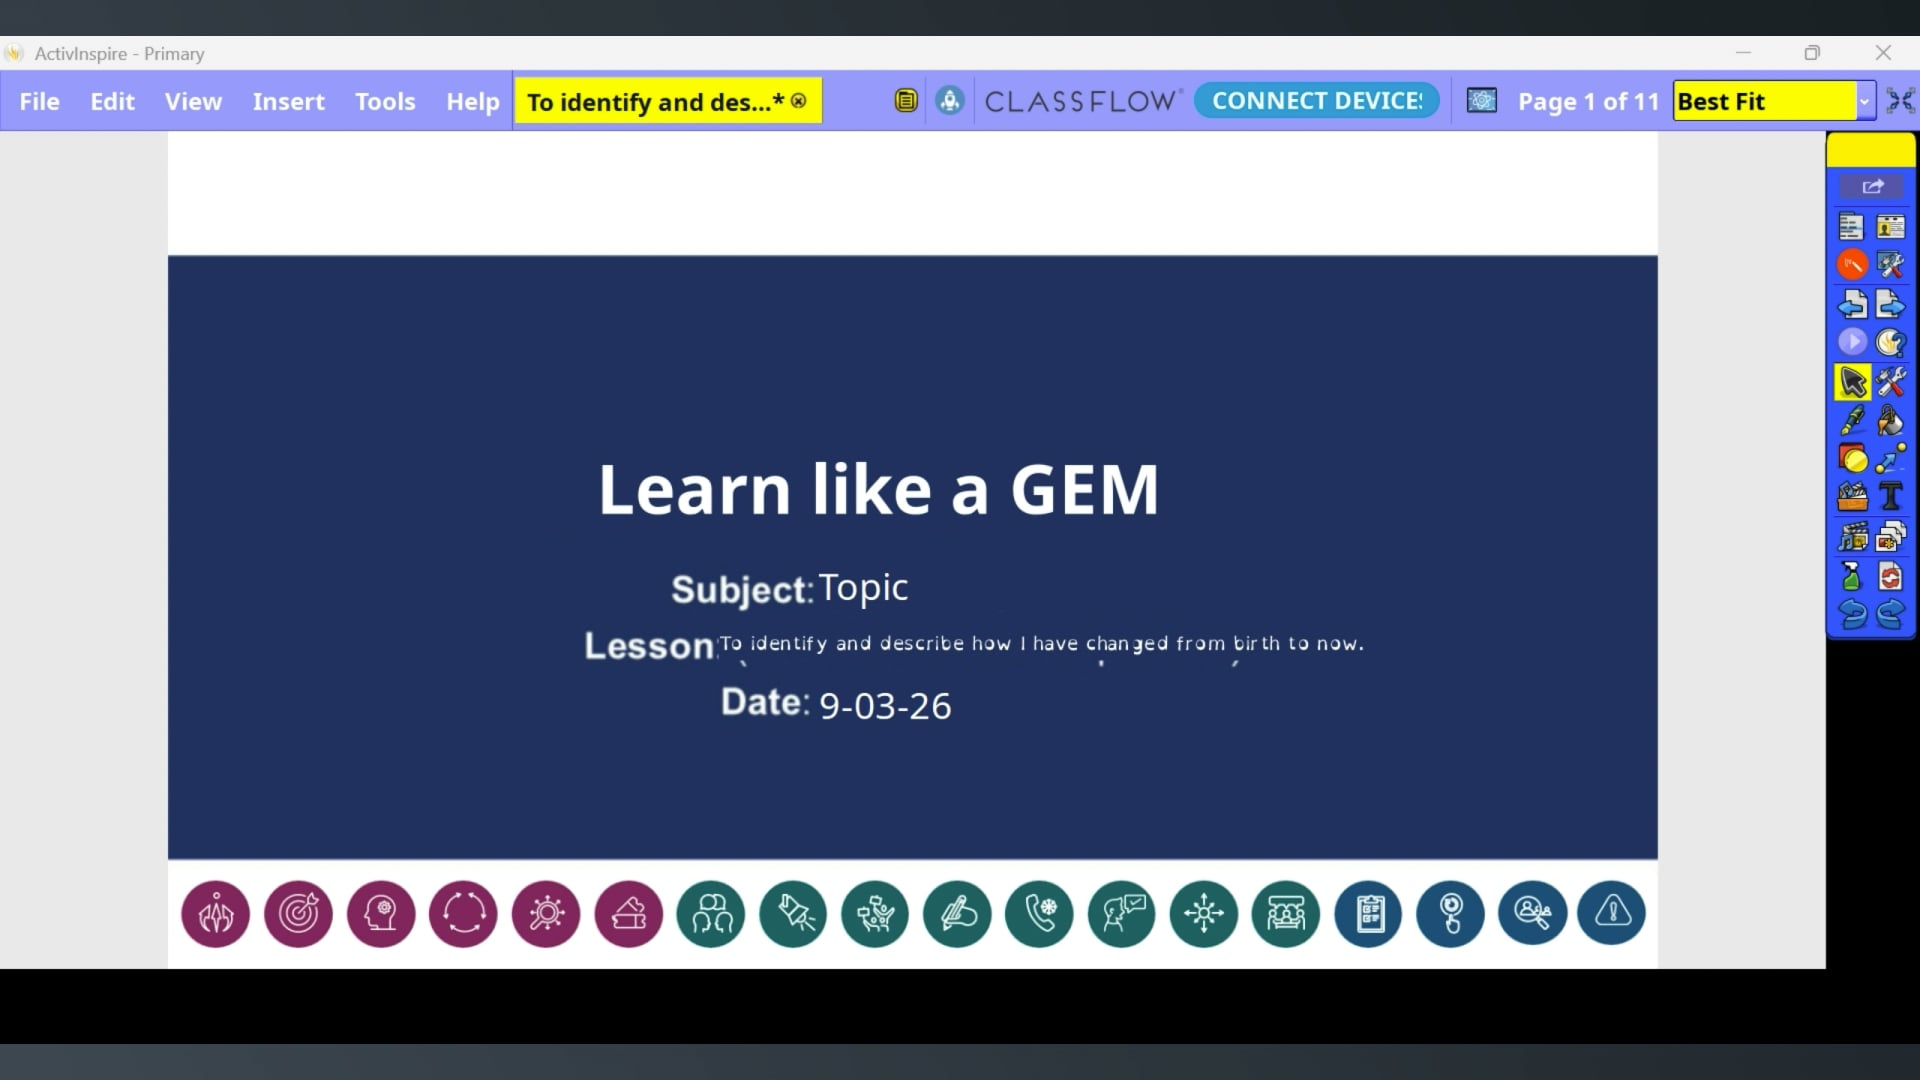1920x1080 pixels.
Task: Open the Insert menu
Action: tap(288, 101)
